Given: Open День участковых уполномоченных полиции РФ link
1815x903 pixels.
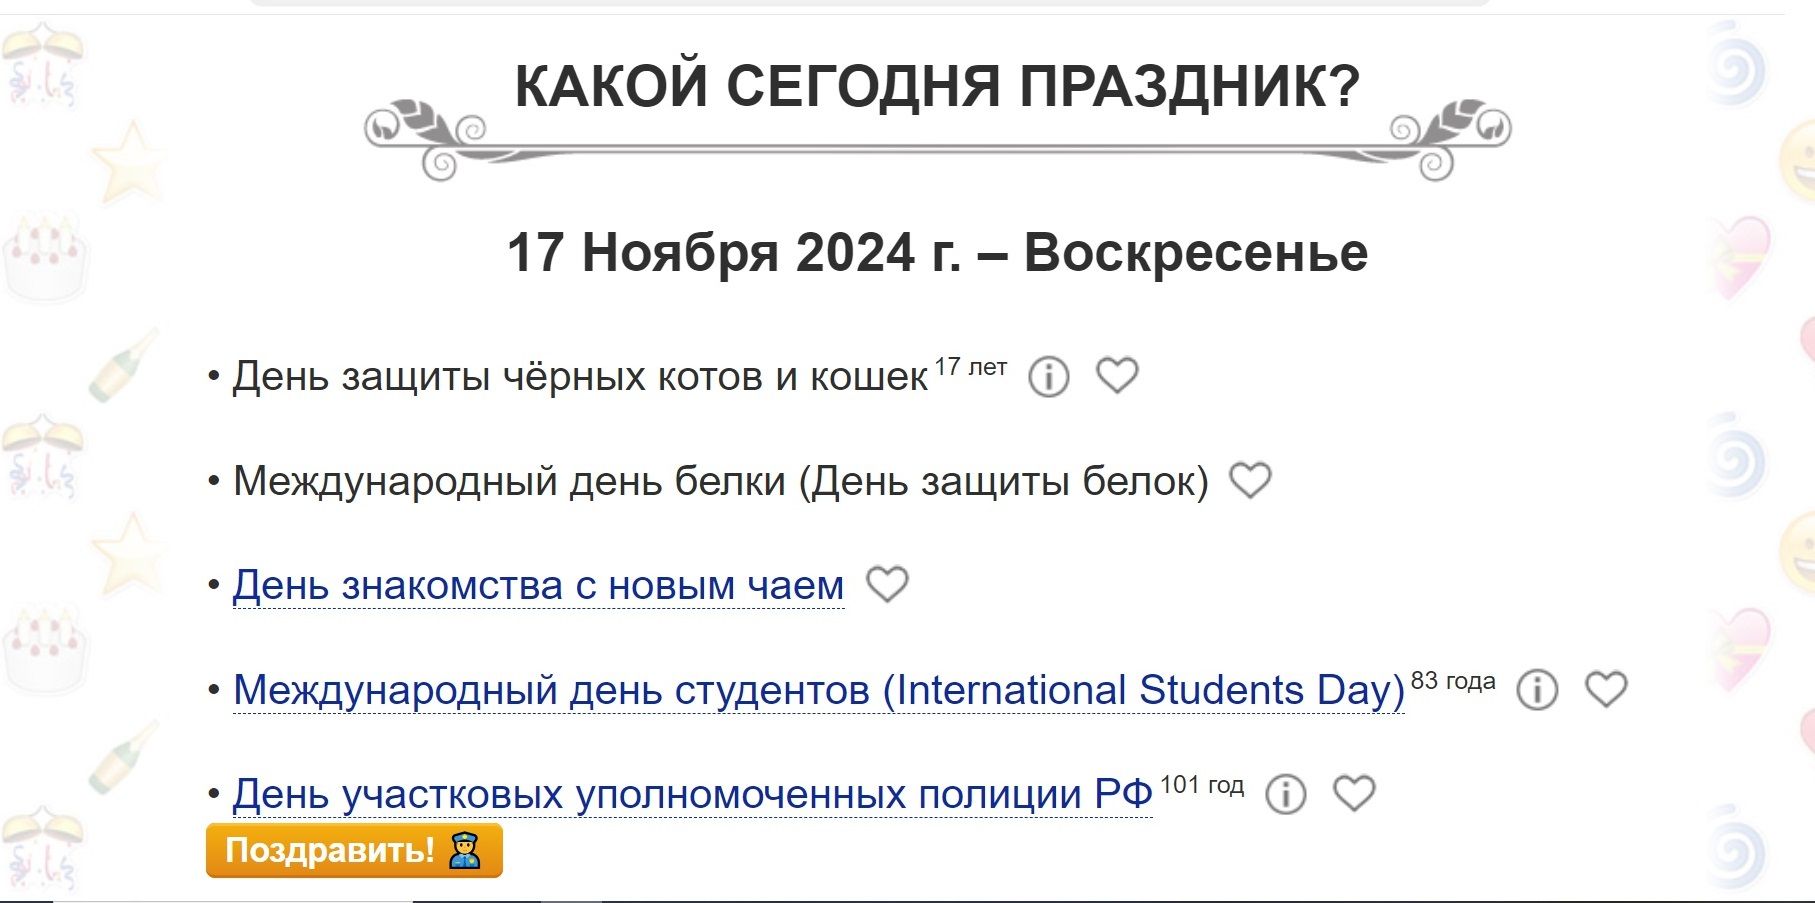Looking at the screenshot, I should pos(692,795).
